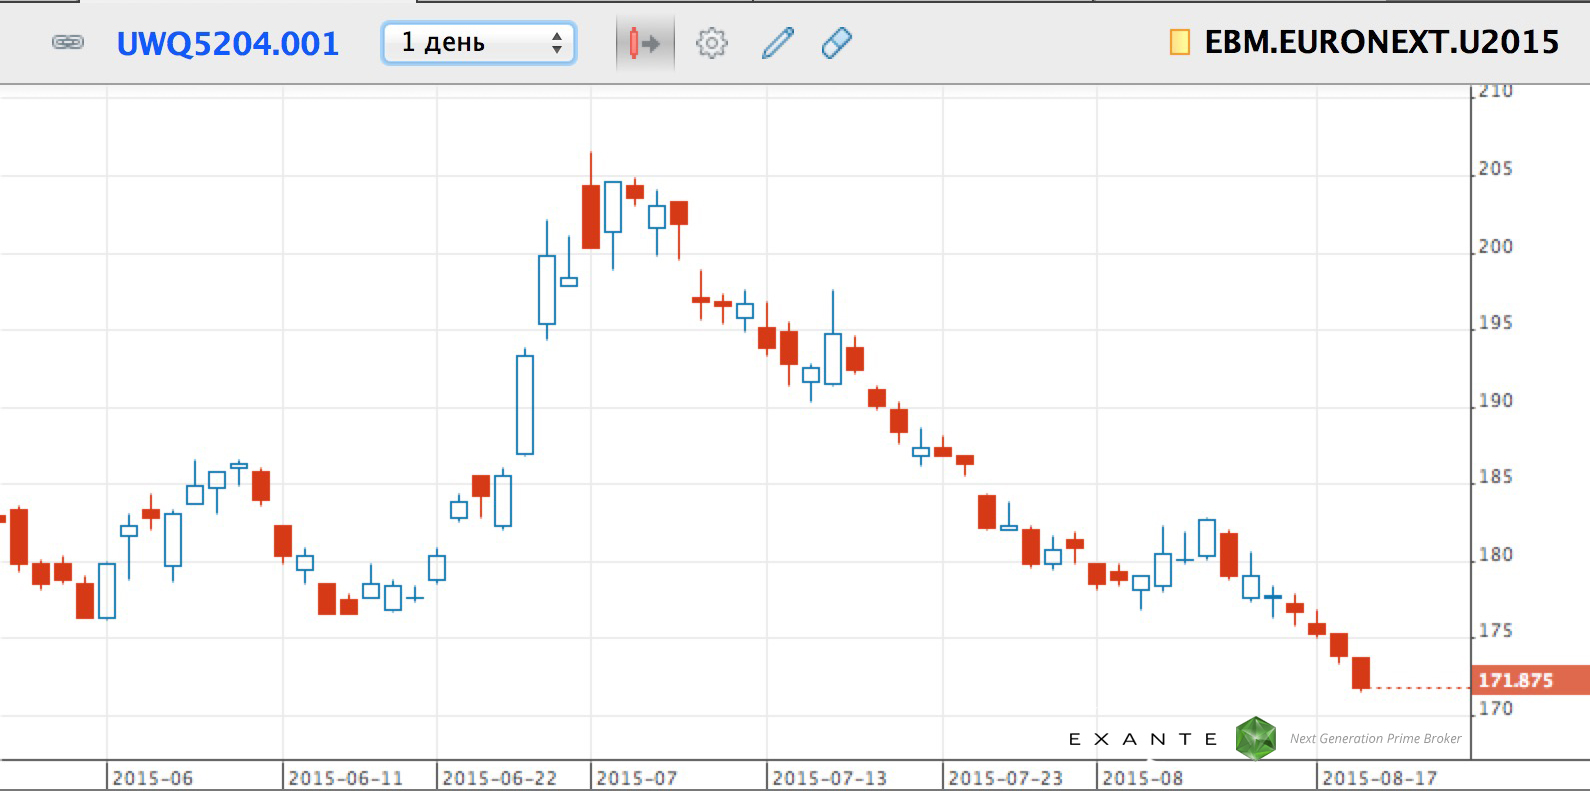Click the 2015-06-22 date marker
This screenshot has height=791, width=1590.
click(499, 778)
